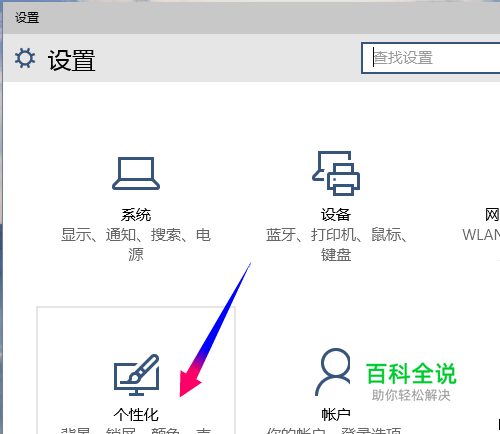The height and width of the screenshot is (434, 500).
Task: Focus the 查找设置 search field
Action: coord(431,58)
